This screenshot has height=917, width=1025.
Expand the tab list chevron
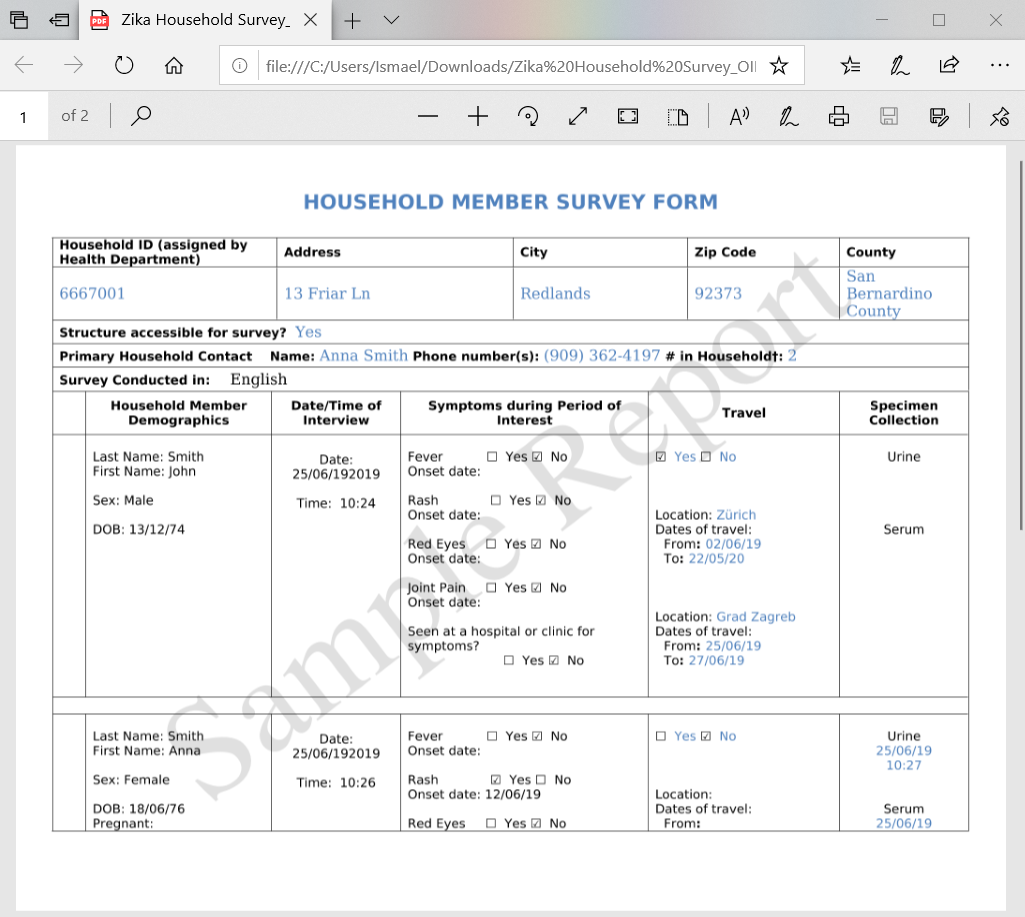click(392, 20)
